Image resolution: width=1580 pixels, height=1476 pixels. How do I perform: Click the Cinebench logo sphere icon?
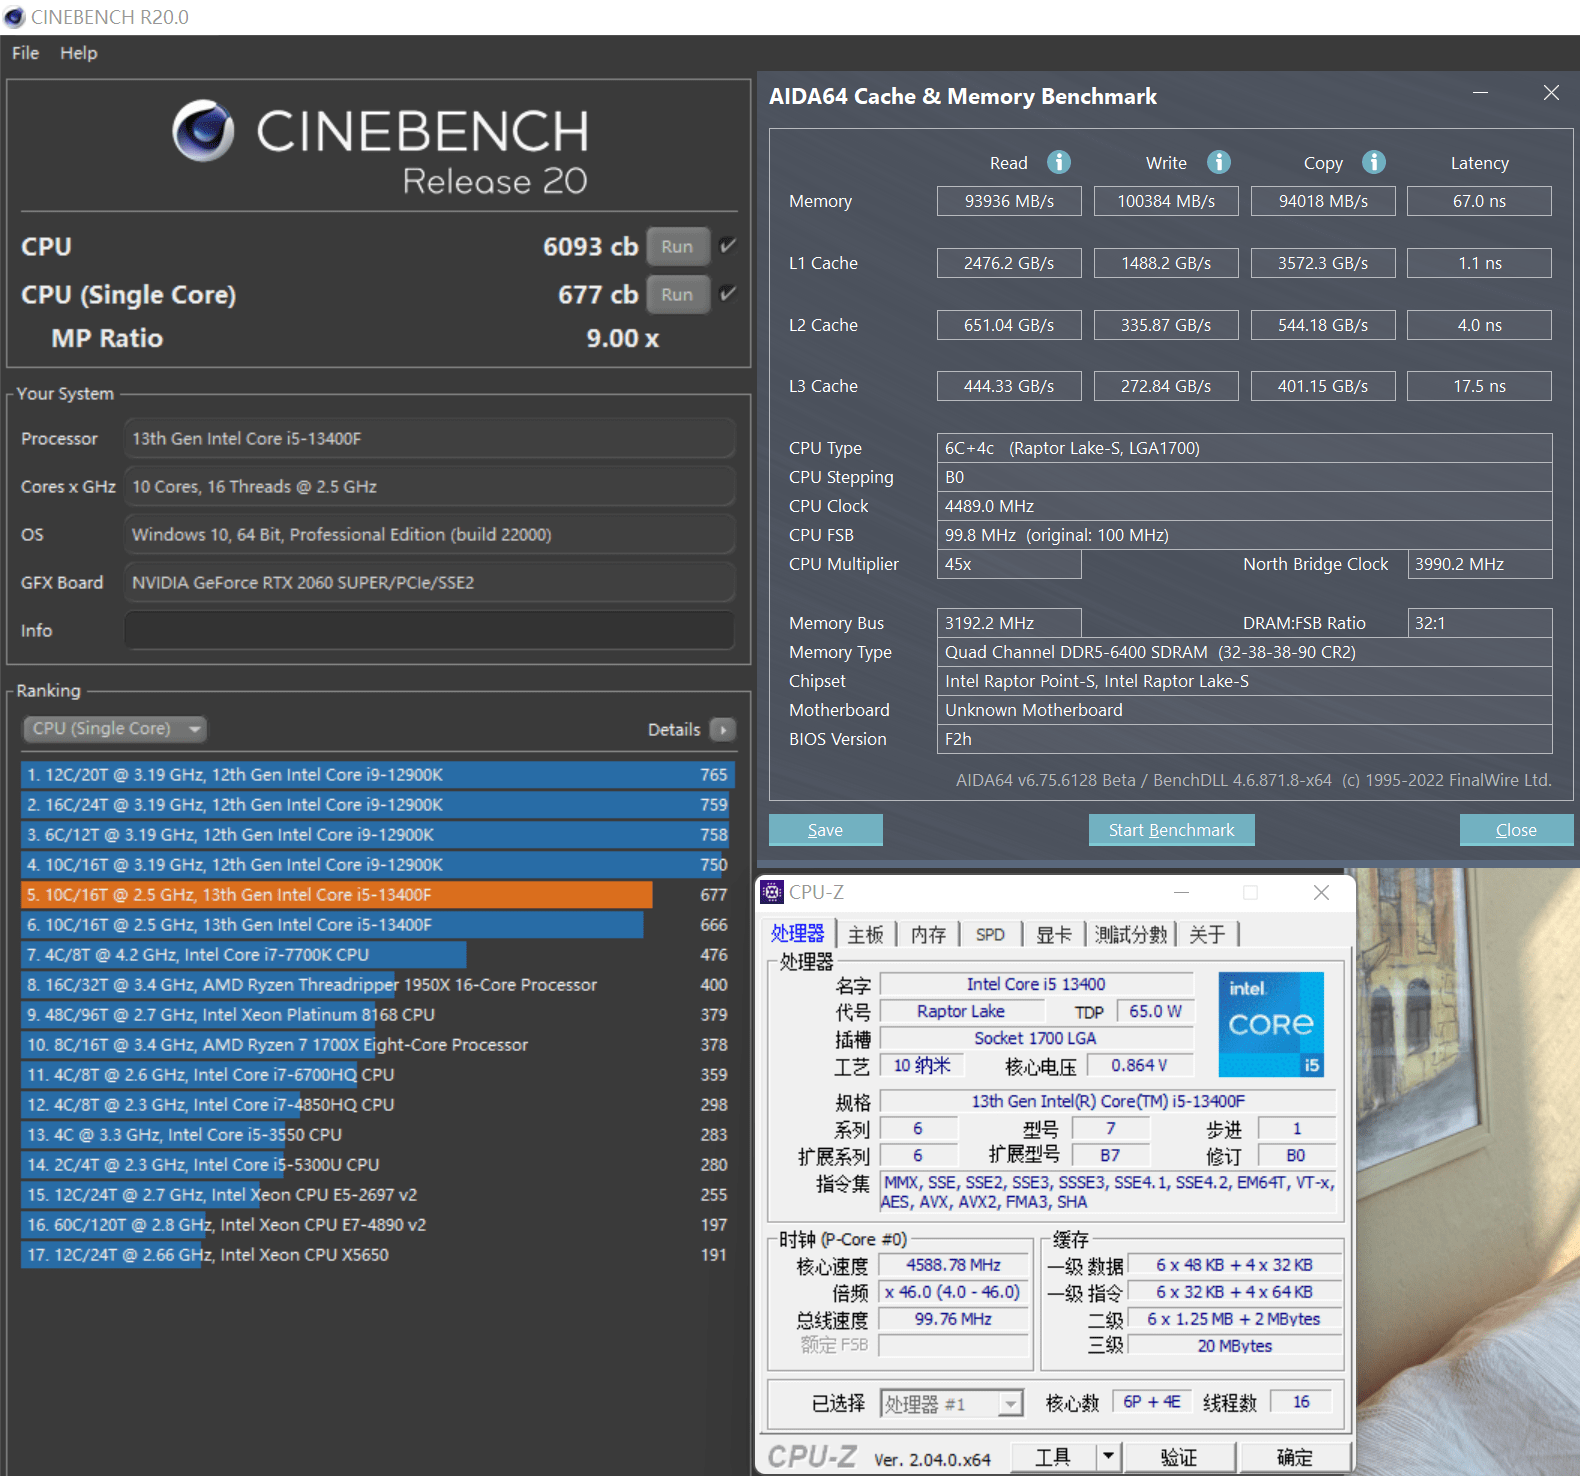(x=203, y=131)
